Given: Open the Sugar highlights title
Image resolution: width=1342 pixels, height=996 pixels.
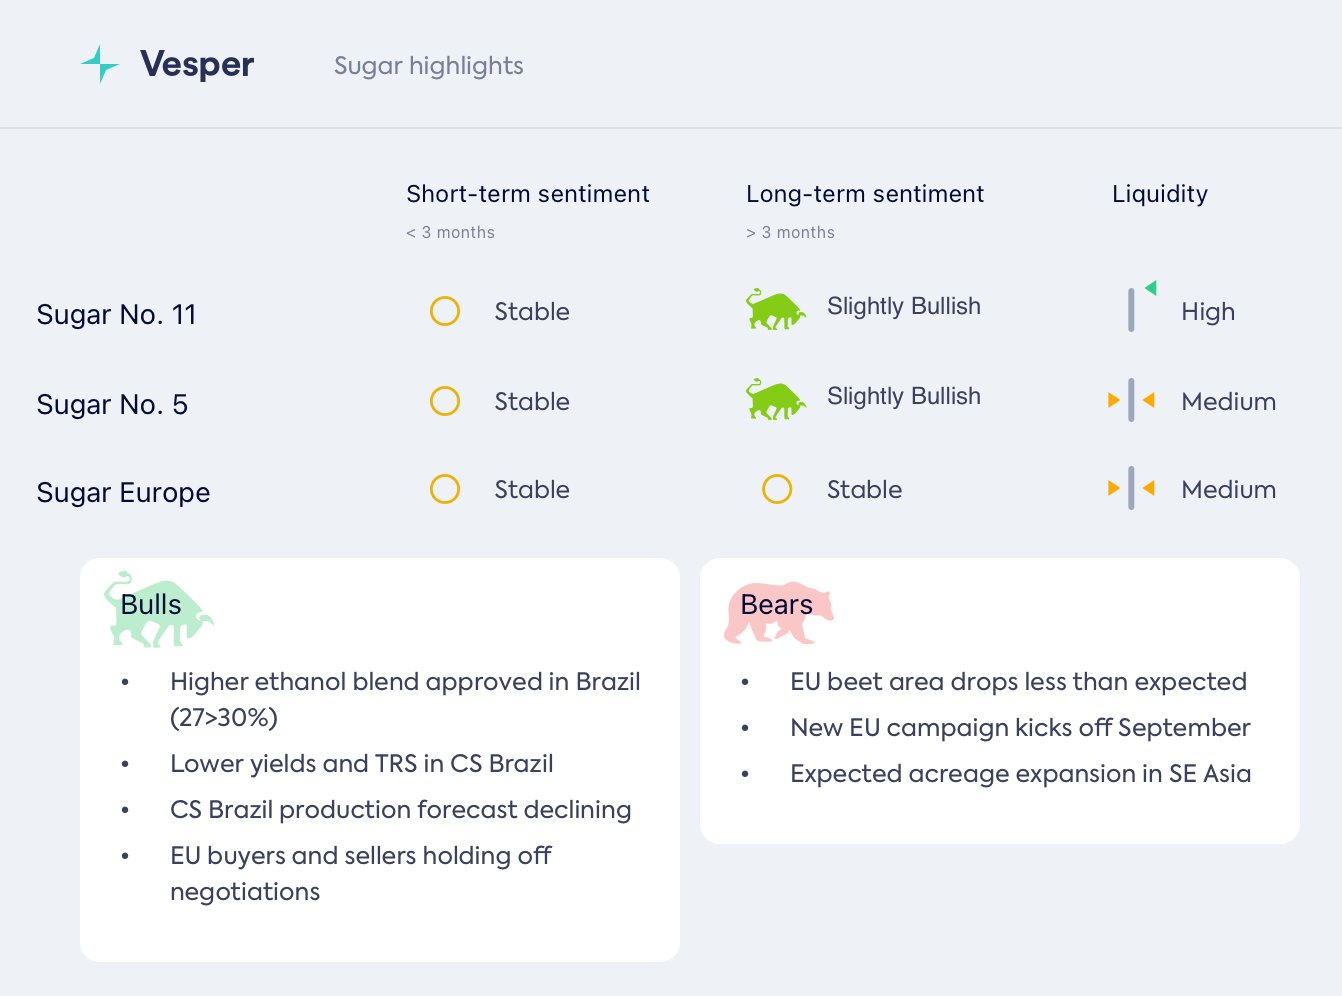Looking at the screenshot, I should point(428,66).
